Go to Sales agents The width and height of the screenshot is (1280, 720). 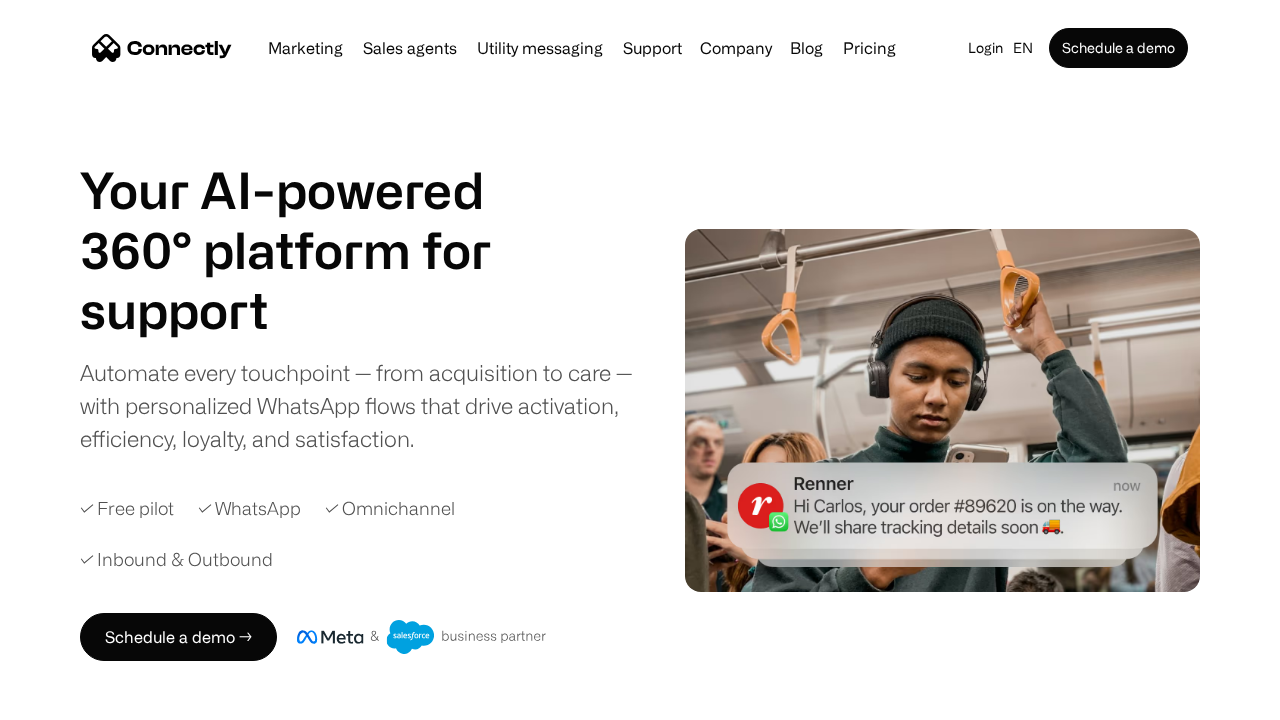pyautogui.click(x=410, y=48)
